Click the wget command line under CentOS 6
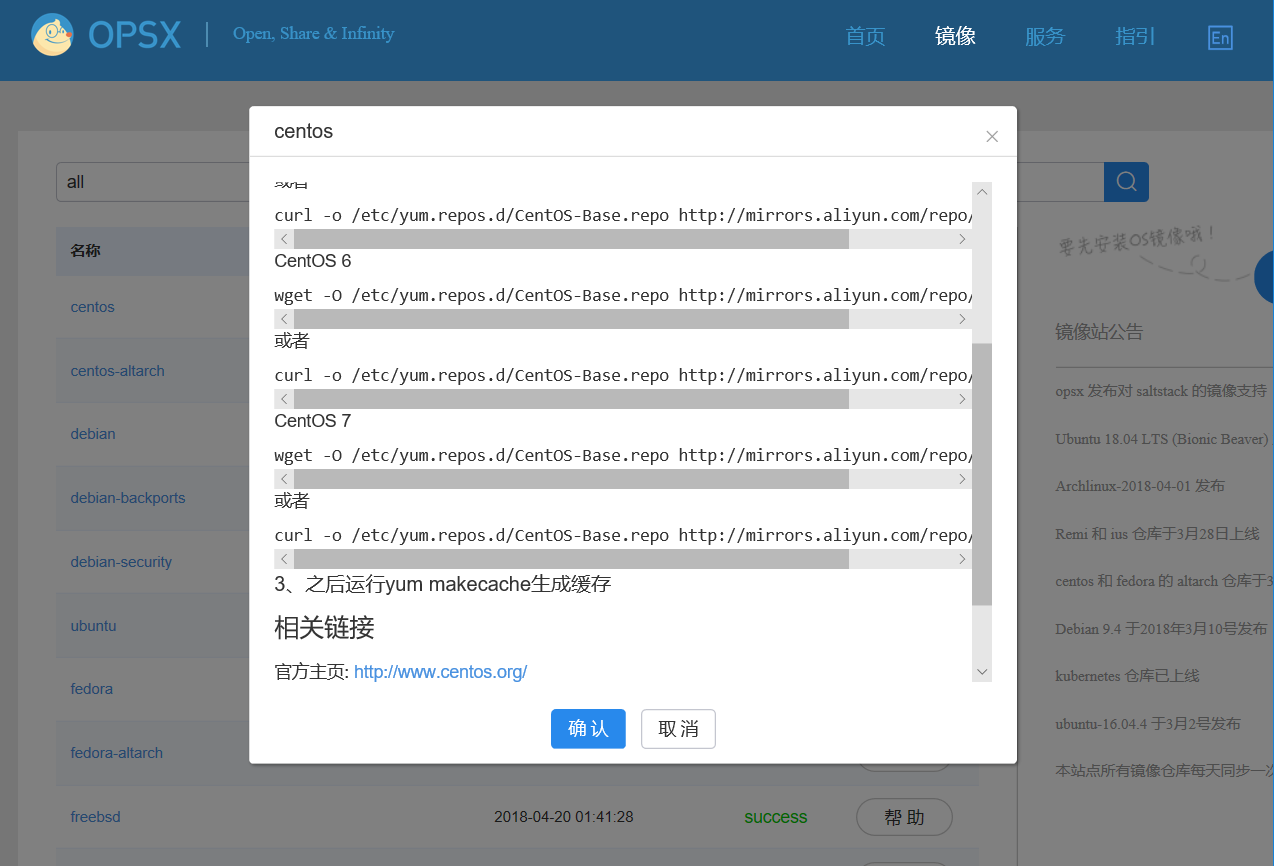 click(x=623, y=295)
